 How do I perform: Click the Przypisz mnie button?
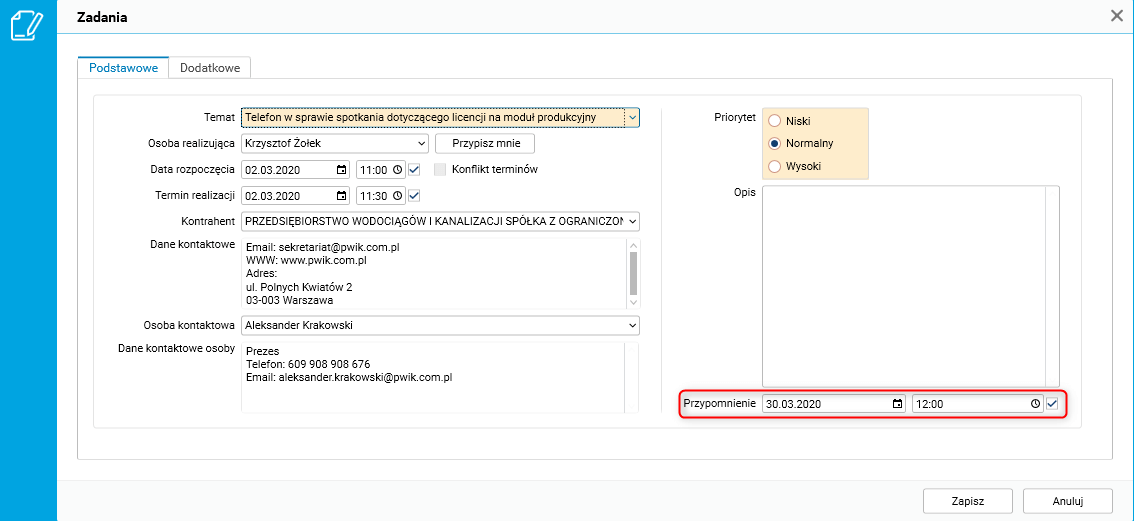[485, 144]
